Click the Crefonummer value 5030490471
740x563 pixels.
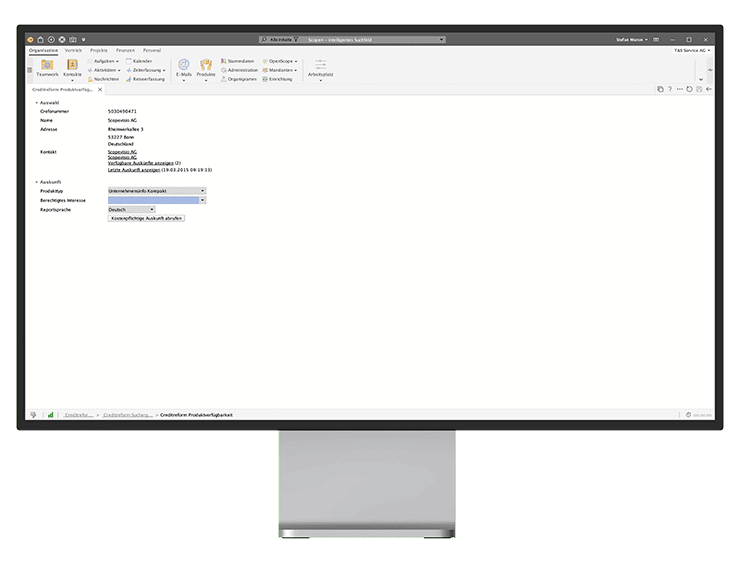click(x=122, y=111)
